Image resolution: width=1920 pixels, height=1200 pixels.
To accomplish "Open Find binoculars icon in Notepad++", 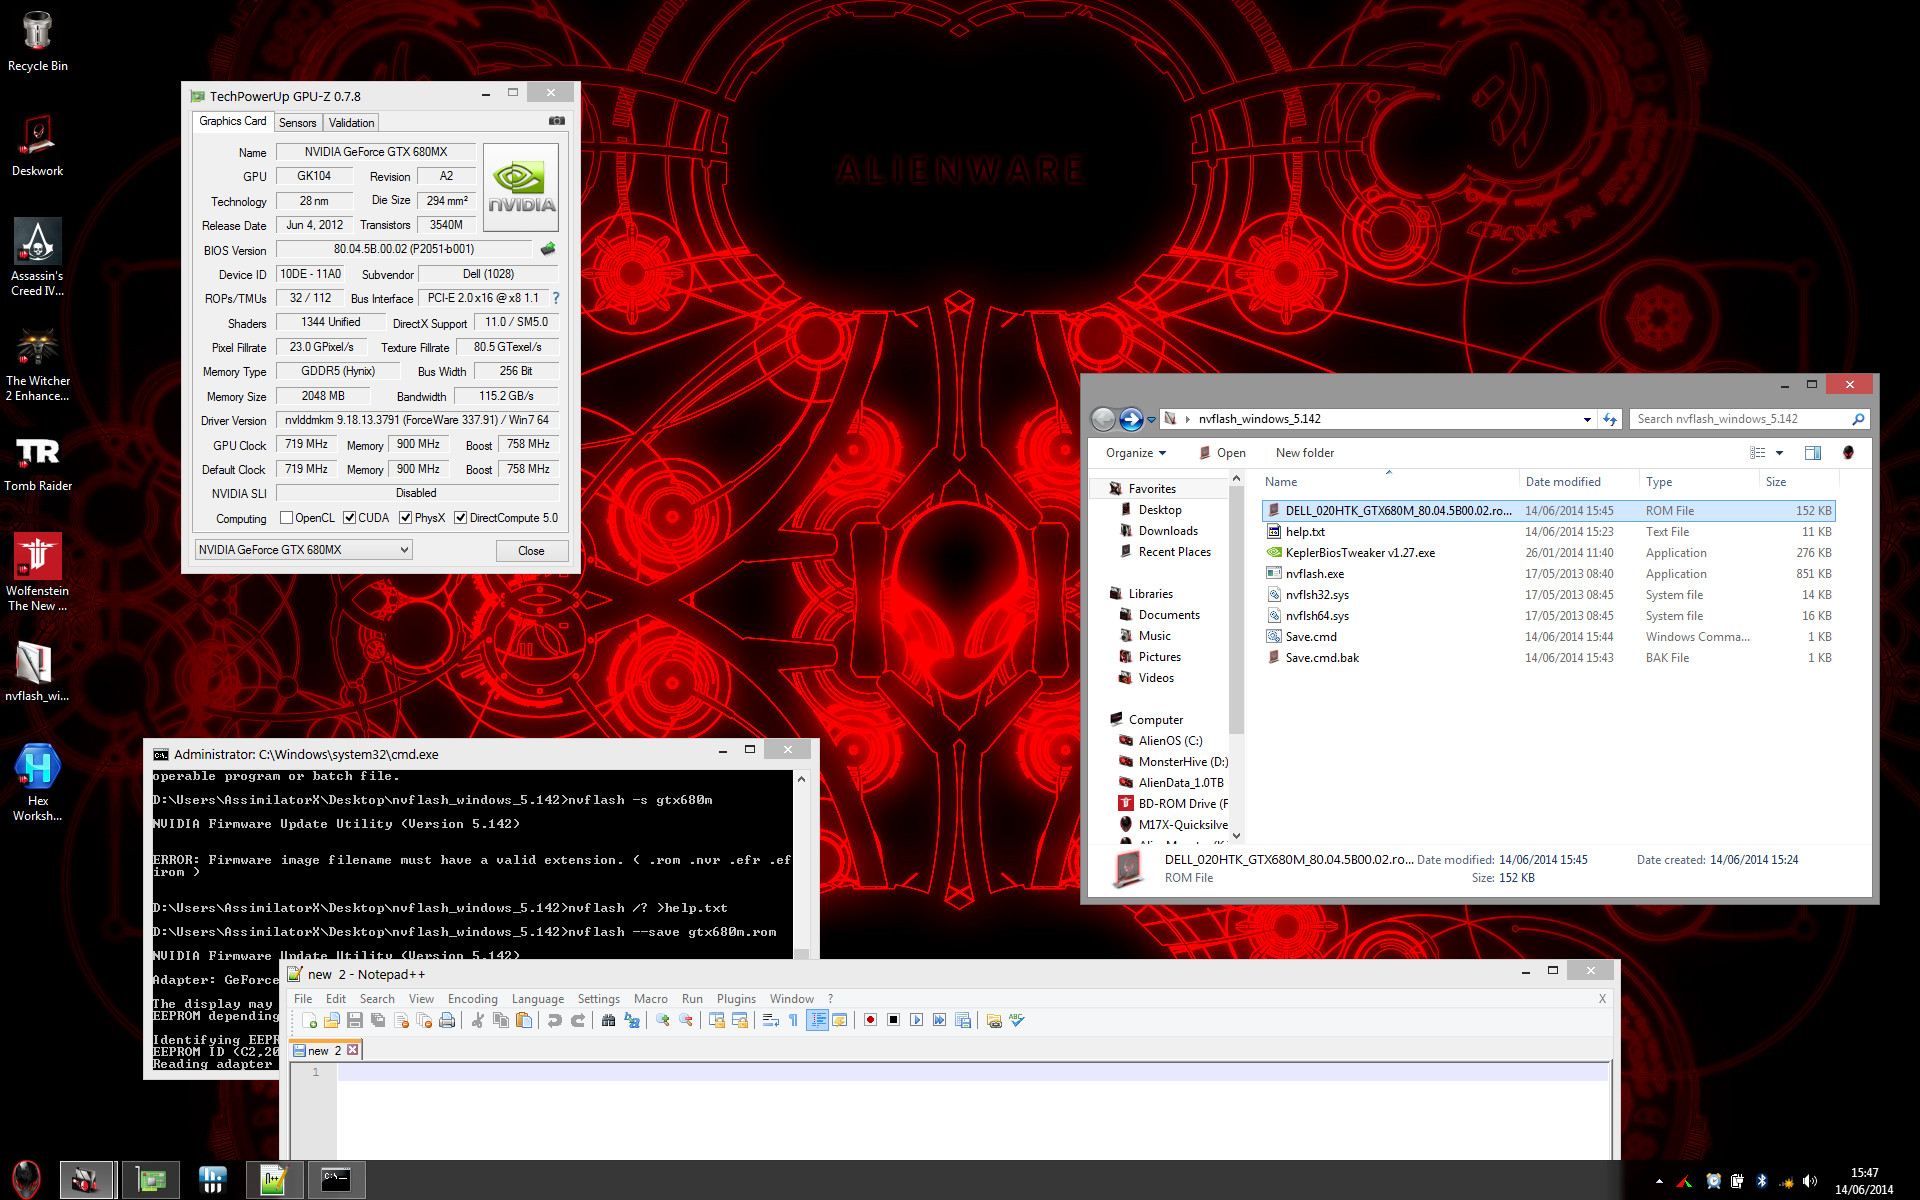I will point(608,1020).
